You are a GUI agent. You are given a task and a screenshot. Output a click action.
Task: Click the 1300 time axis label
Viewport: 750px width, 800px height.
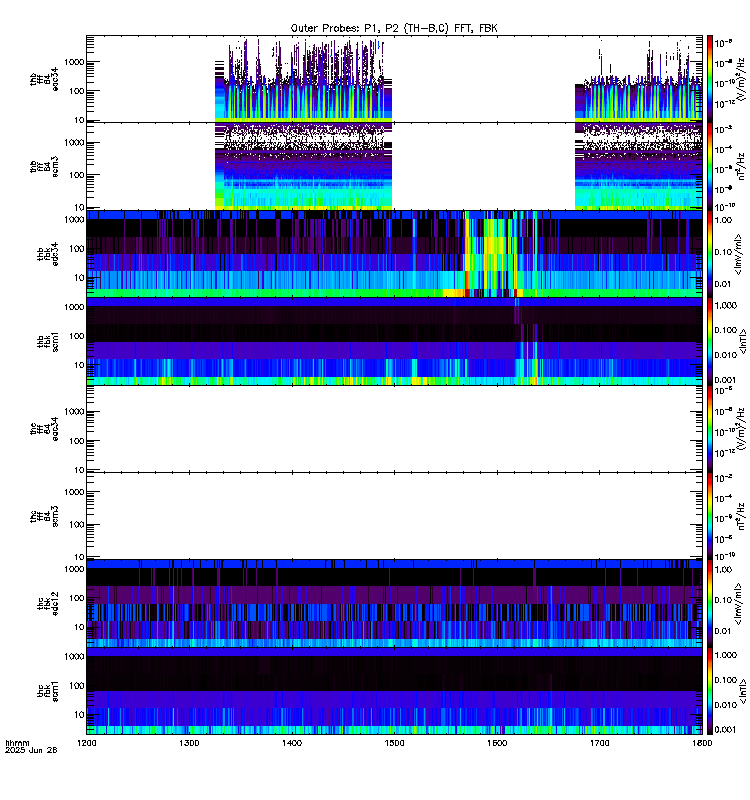[189, 743]
